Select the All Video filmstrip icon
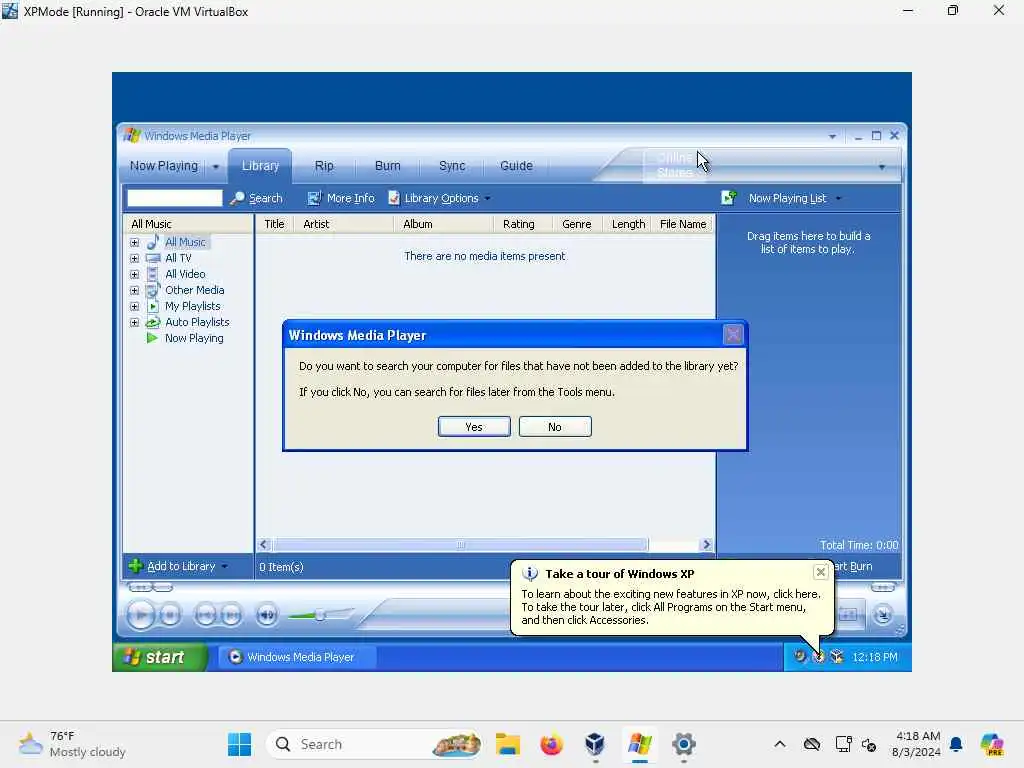Screen dimensions: 1024x768 tap(153, 274)
